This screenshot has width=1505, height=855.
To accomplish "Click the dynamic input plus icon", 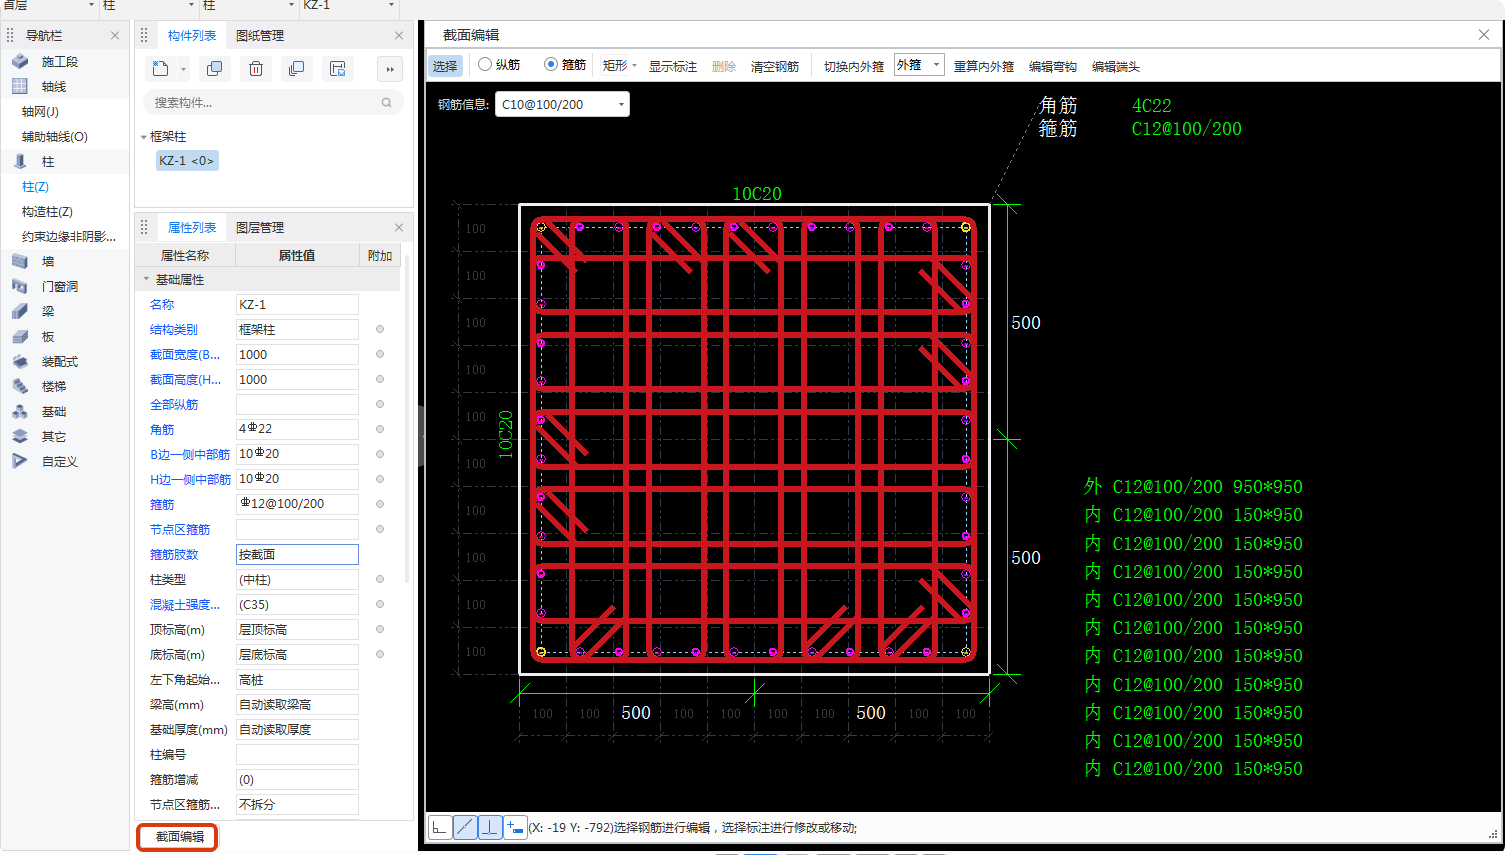I will tap(515, 827).
